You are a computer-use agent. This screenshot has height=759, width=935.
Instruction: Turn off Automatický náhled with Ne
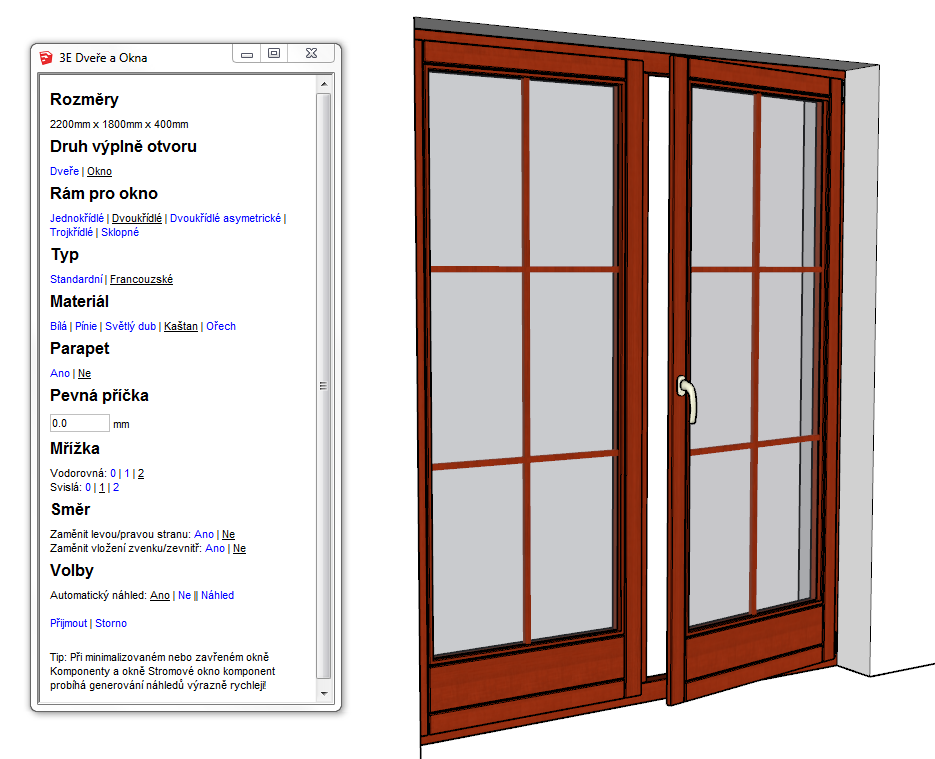click(x=184, y=595)
